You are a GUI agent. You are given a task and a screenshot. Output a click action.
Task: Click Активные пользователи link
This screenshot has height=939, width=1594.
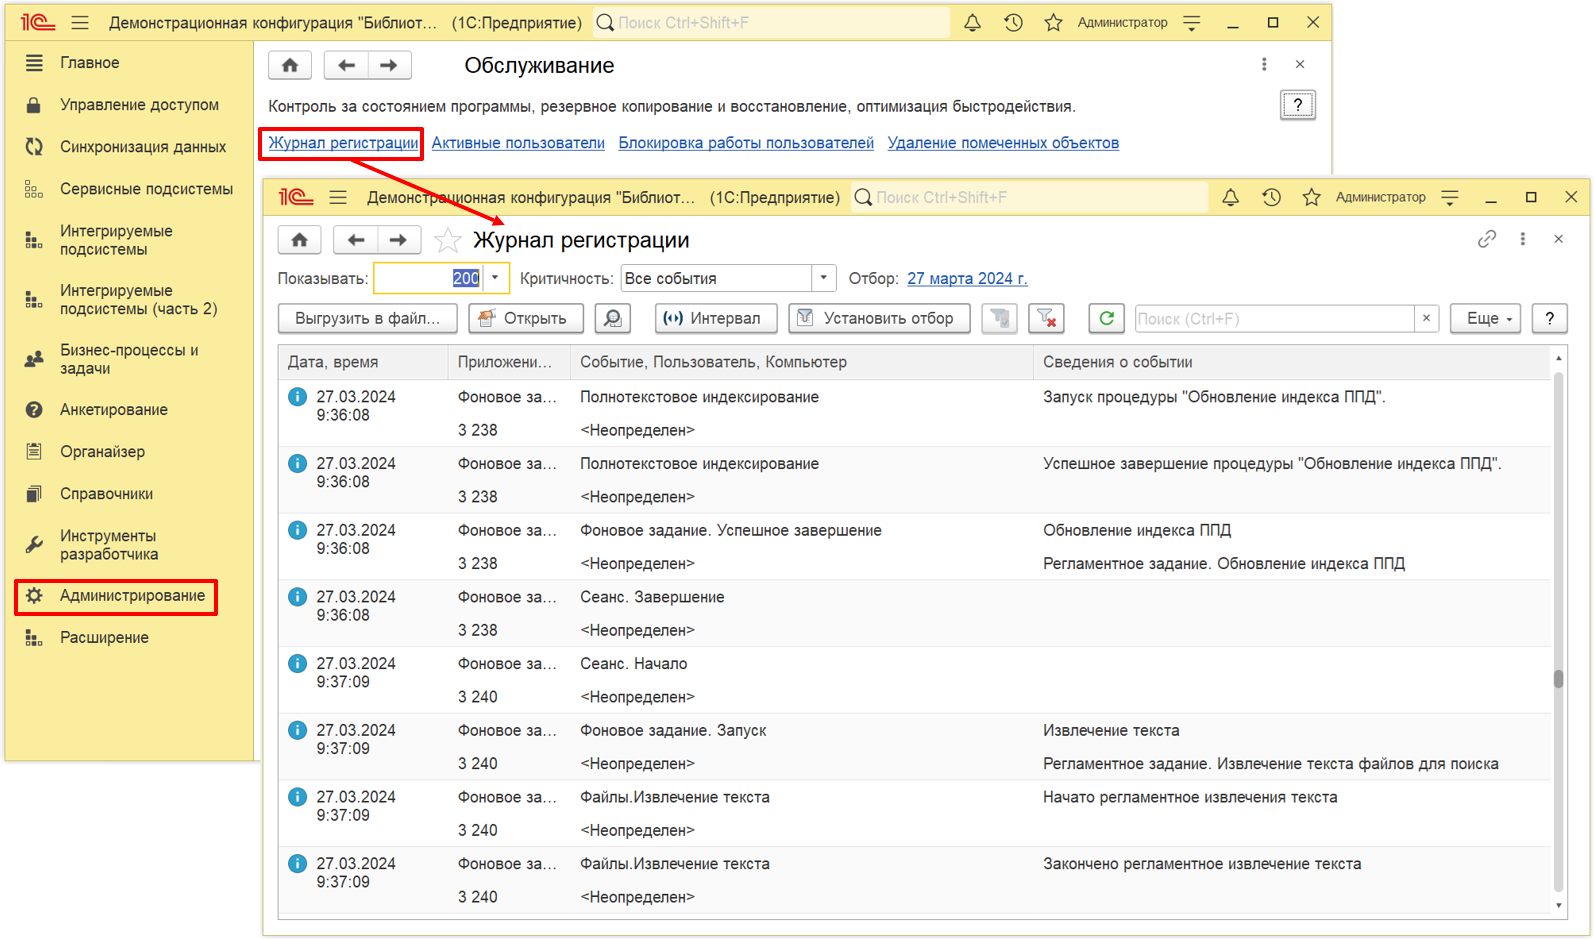click(x=518, y=143)
